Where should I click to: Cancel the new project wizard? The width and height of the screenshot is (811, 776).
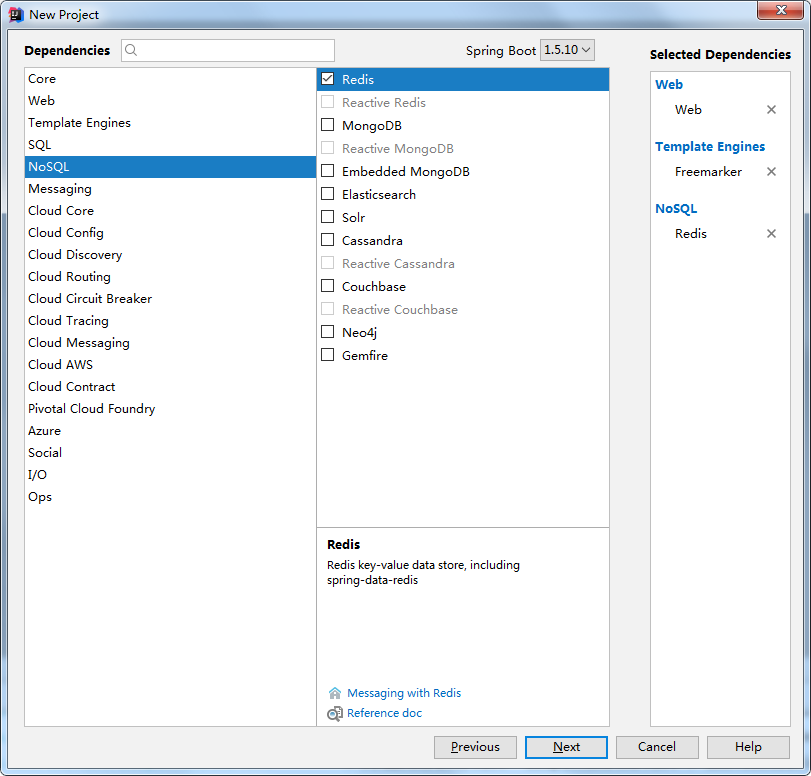tap(657, 747)
